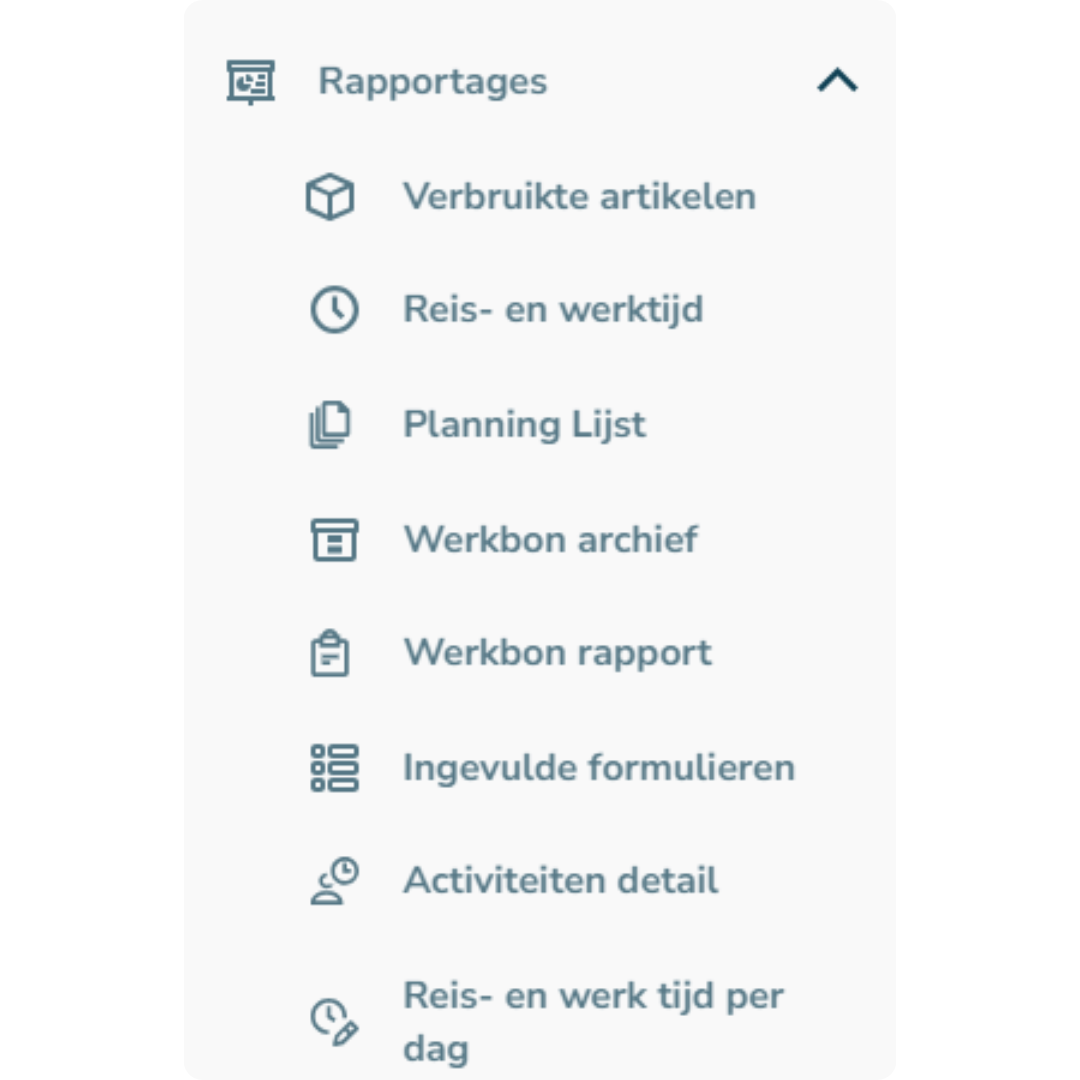
Task: Click the stacked documents Planning Lijst icon
Action: (x=330, y=424)
